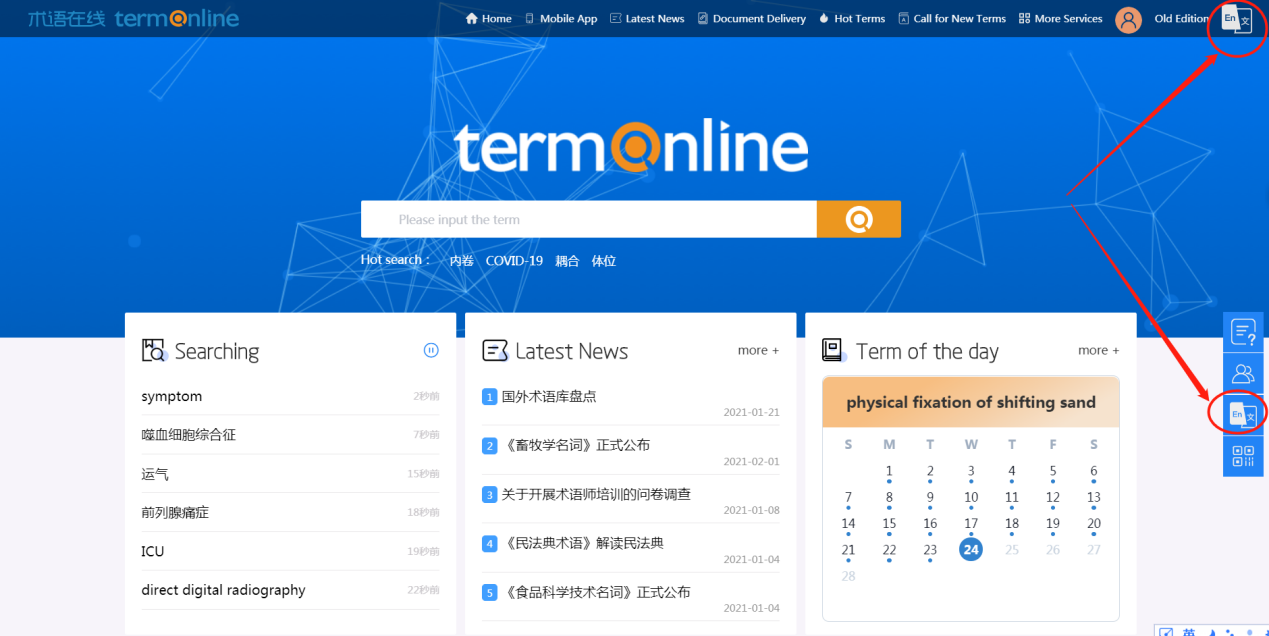
Task: Open the More Services menu
Action: 1060,19
